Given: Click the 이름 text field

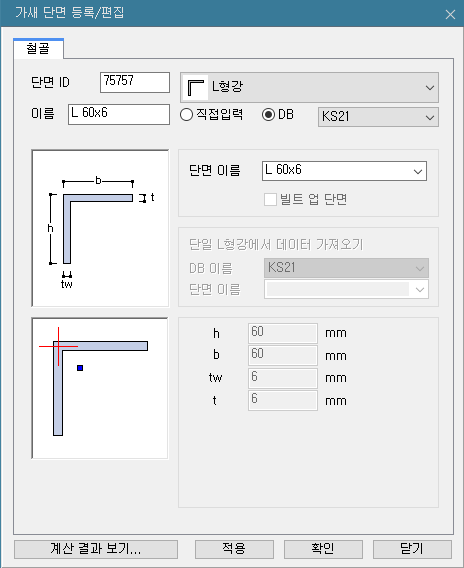Looking at the screenshot, I should pos(119,114).
